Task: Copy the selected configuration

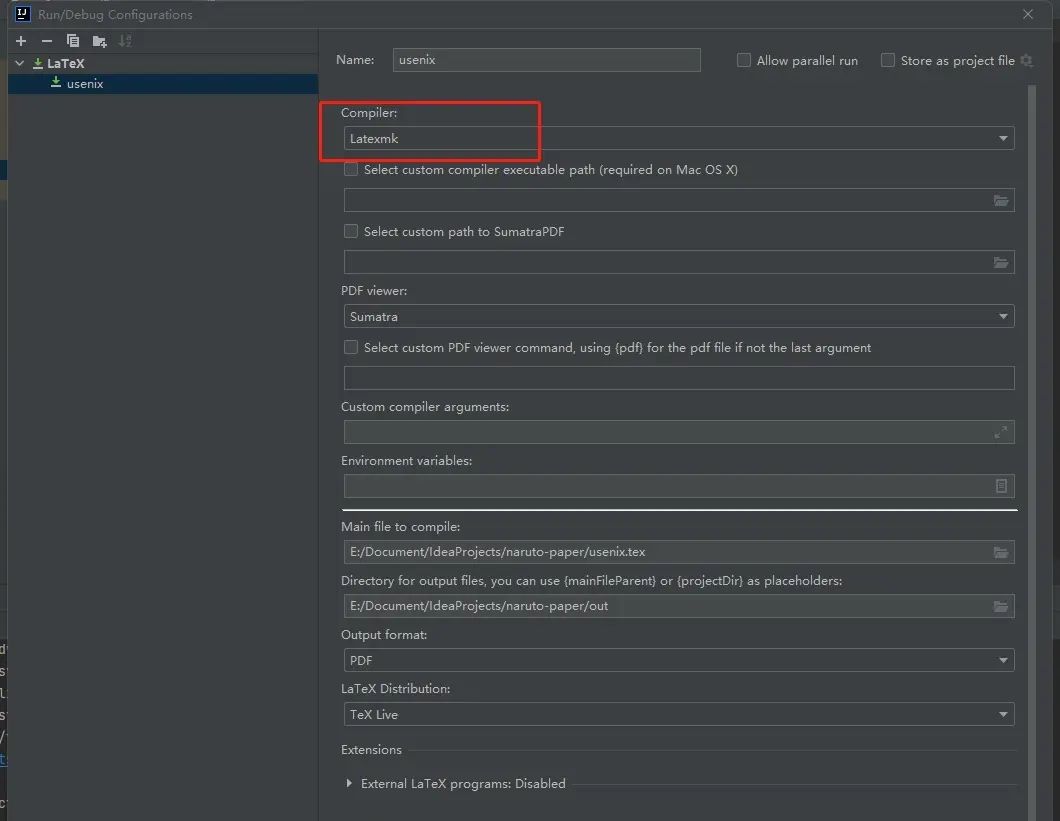Action: coord(73,41)
